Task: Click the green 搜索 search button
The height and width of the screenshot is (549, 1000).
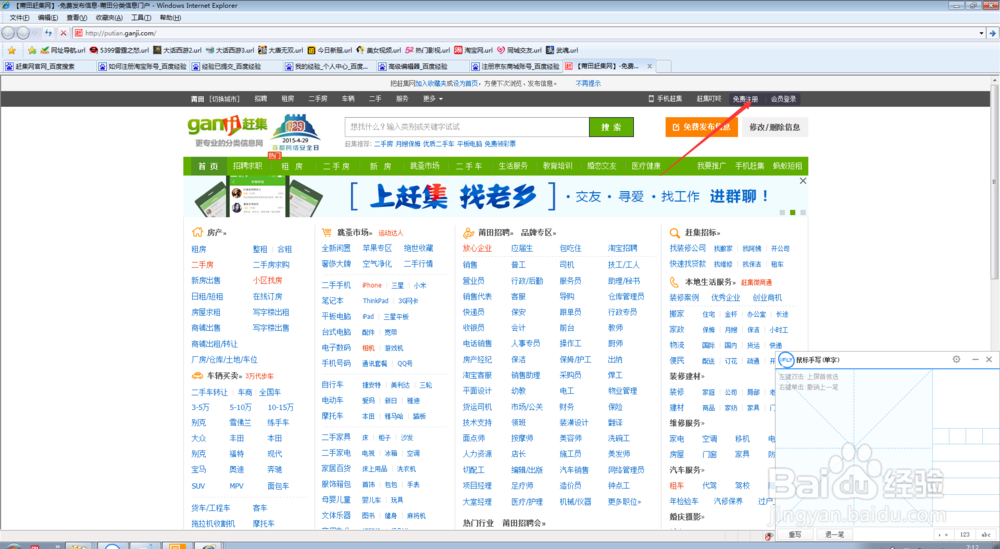Action: [611, 127]
